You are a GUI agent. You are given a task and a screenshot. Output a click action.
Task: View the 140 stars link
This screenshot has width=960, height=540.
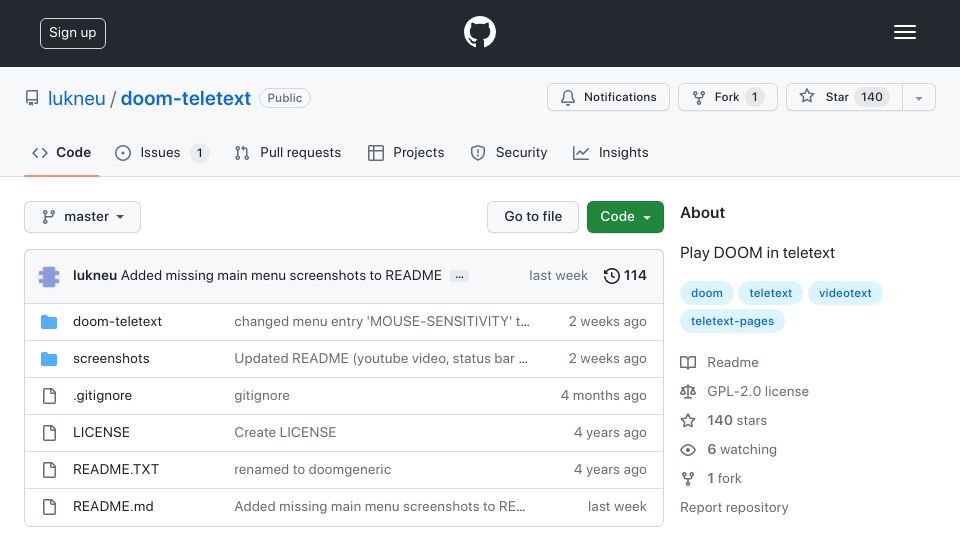click(x=737, y=420)
